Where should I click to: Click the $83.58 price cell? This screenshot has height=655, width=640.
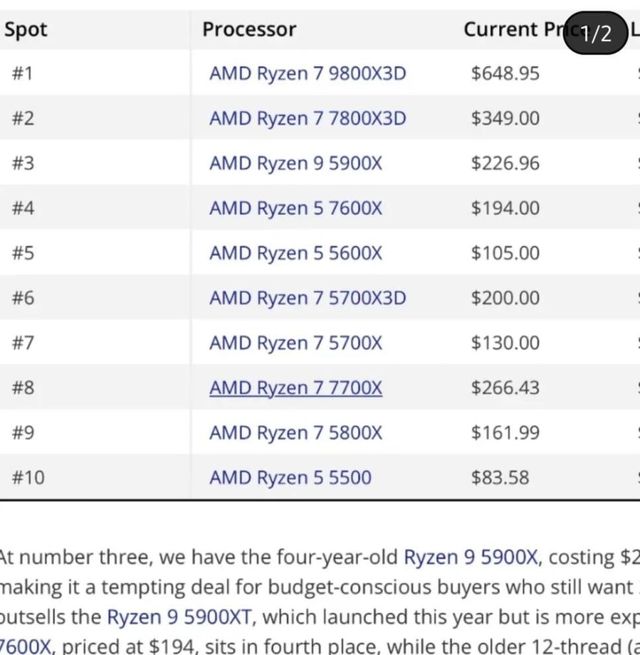point(500,478)
